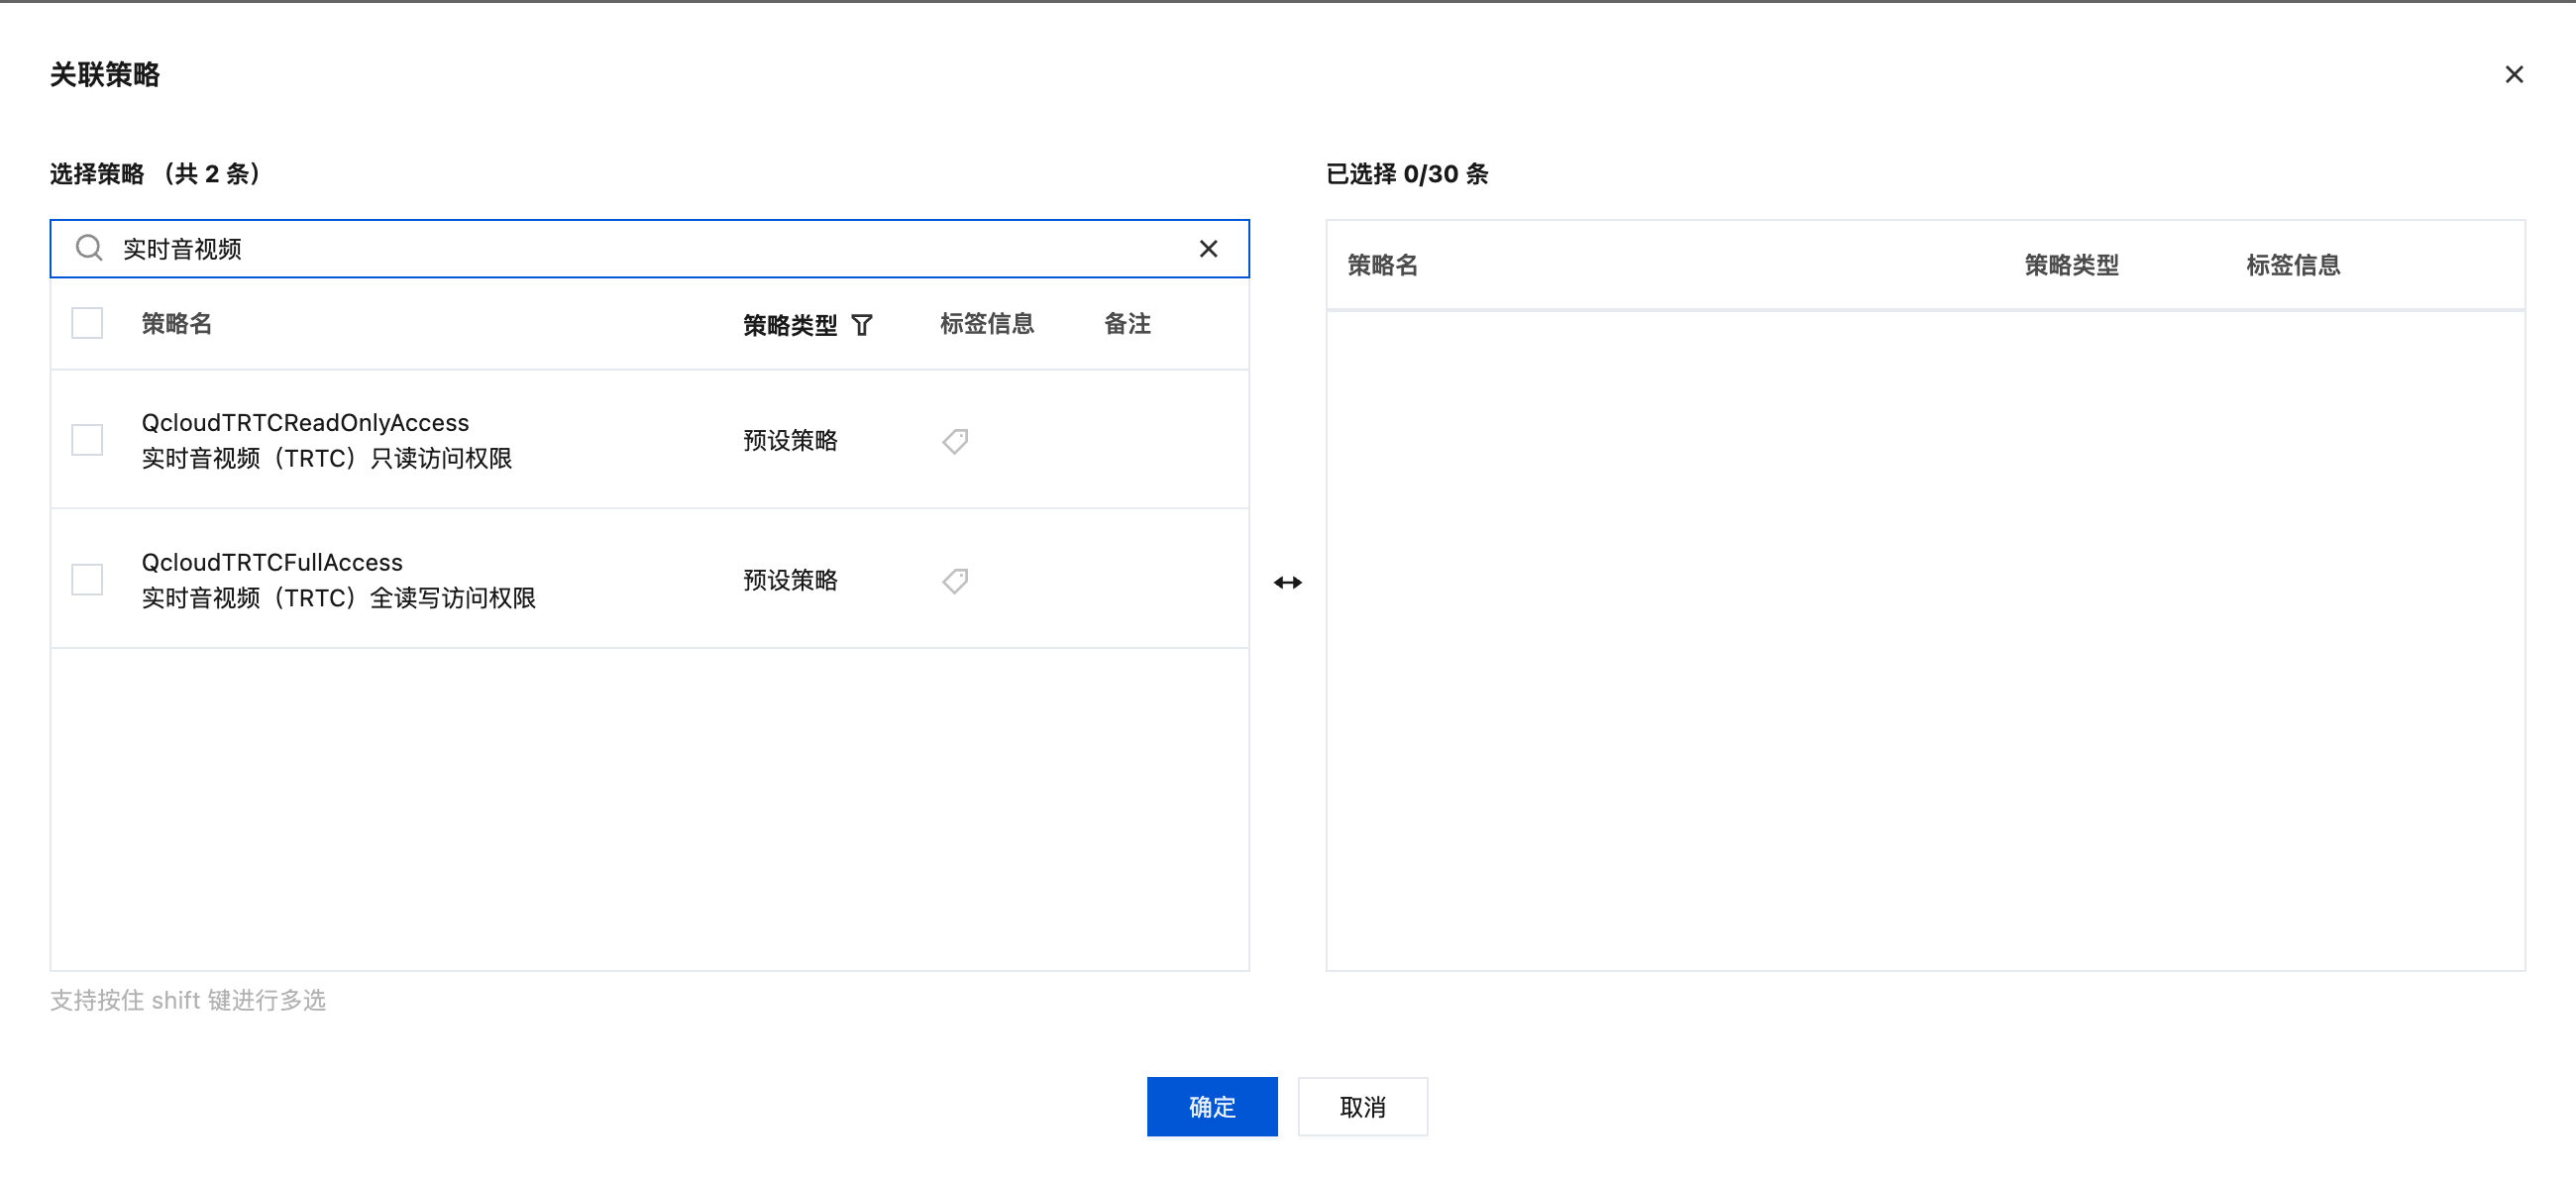
Task: Clear the policy search text
Action: pyautogui.click(x=1208, y=249)
